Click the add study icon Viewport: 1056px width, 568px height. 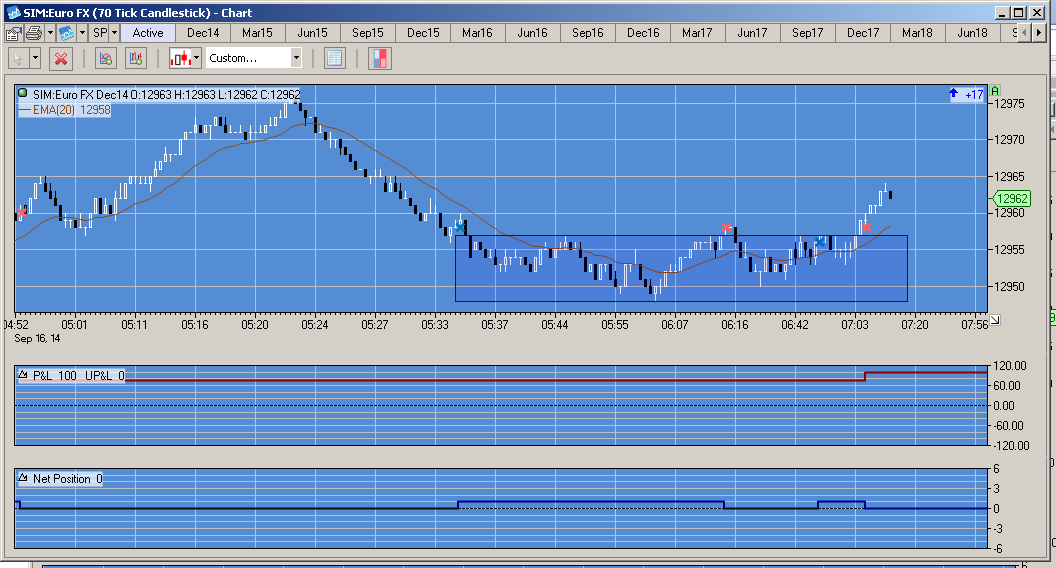point(106,59)
